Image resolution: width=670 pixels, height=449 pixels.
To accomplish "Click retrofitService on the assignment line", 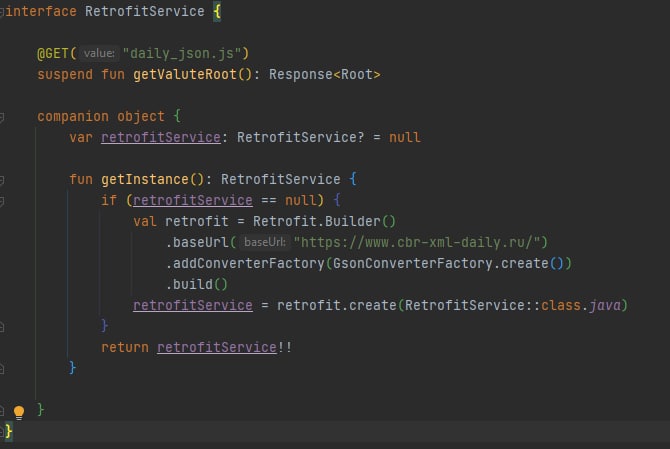I will tap(193, 305).
